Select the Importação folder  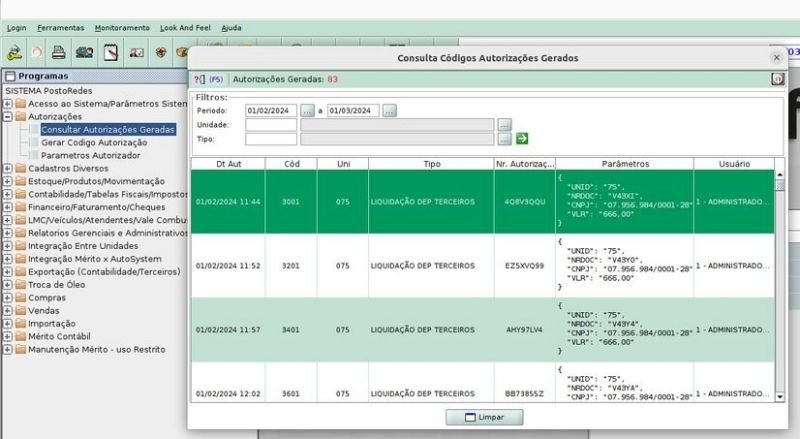pos(52,324)
